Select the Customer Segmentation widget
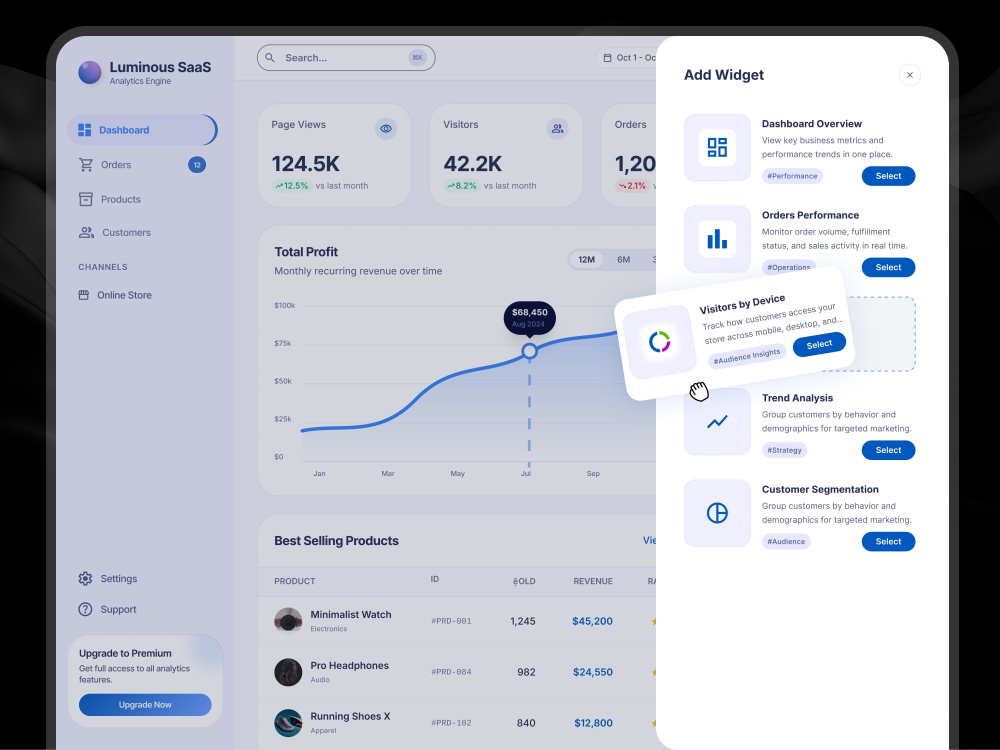The width and height of the screenshot is (1000, 750). pyautogui.click(x=888, y=541)
